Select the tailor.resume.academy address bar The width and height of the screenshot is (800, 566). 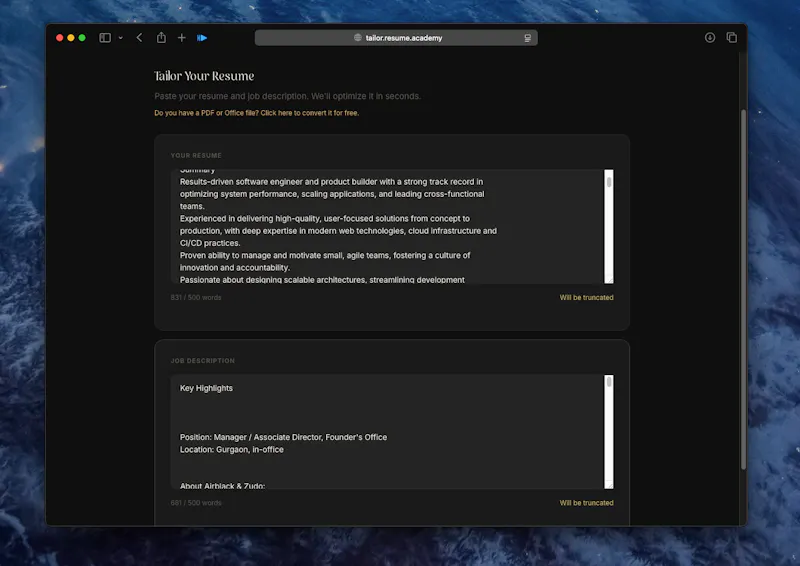pos(396,38)
